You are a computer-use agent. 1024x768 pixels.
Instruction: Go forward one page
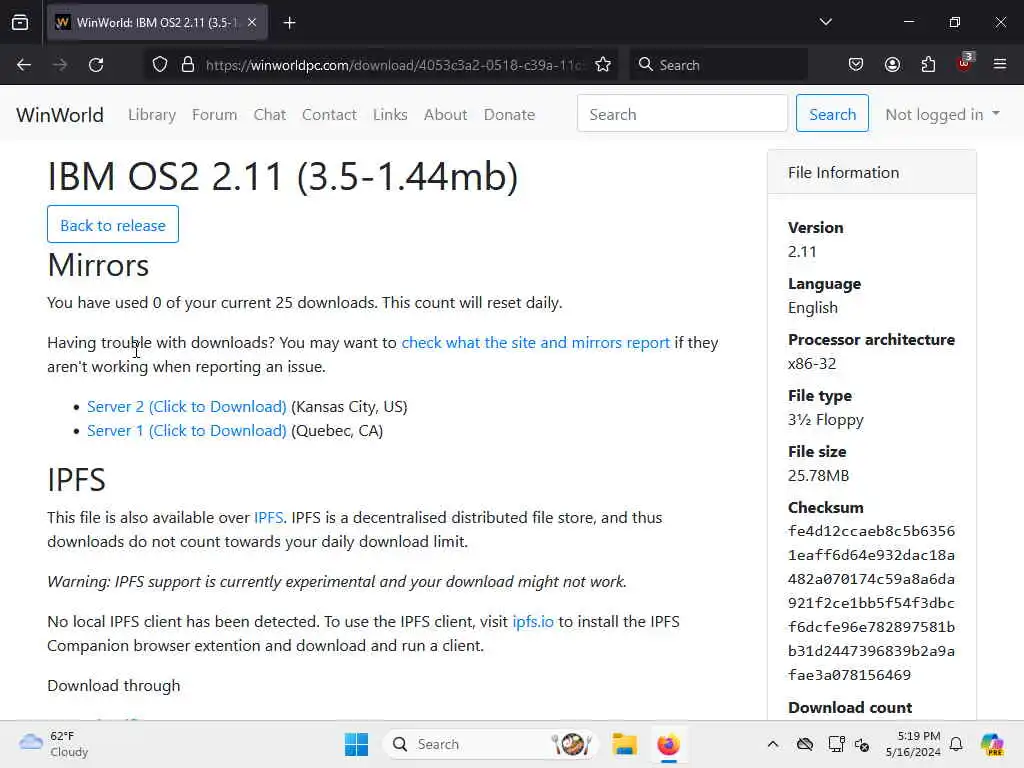(60, 65)
